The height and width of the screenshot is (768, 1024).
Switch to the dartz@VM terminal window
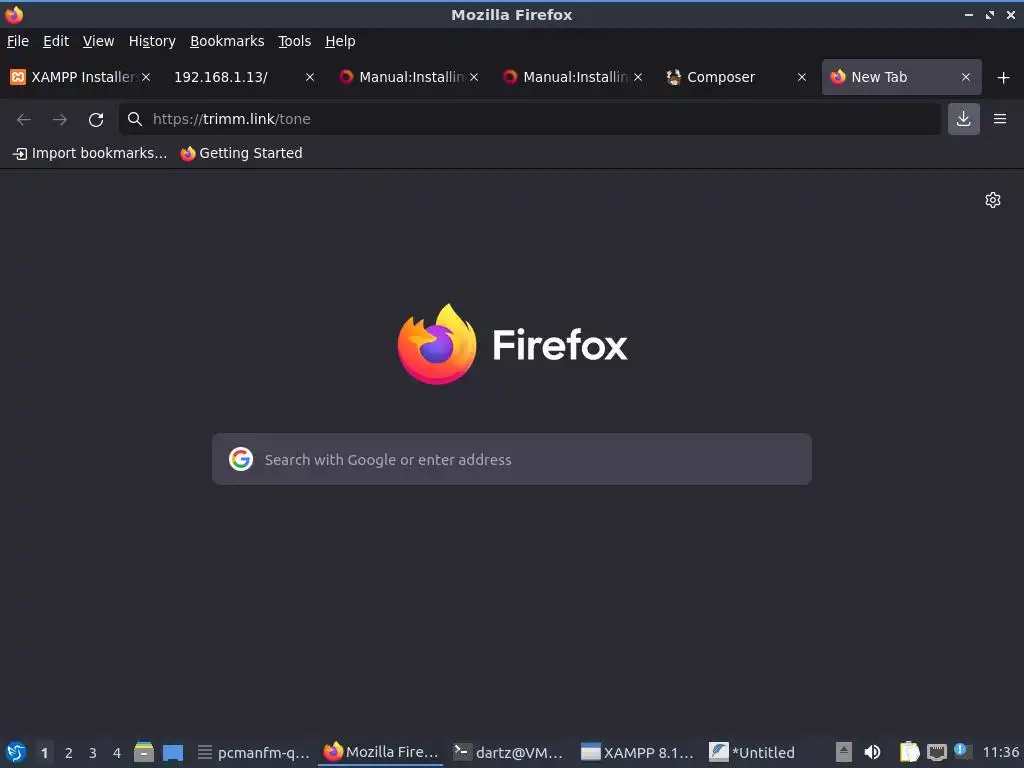click(x=509, y=752)
